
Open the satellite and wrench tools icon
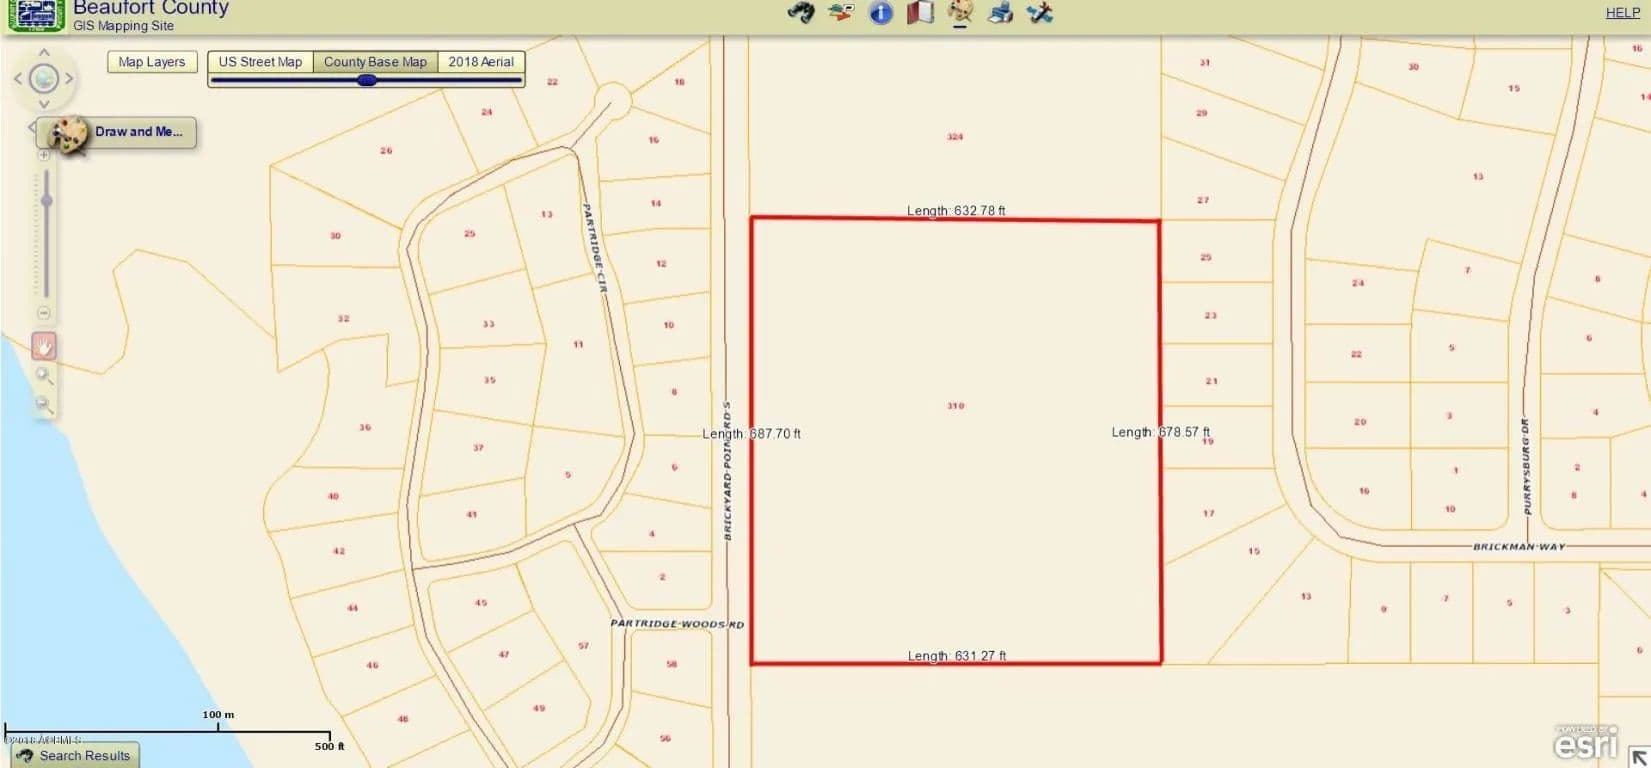(x=1040, y=13)
